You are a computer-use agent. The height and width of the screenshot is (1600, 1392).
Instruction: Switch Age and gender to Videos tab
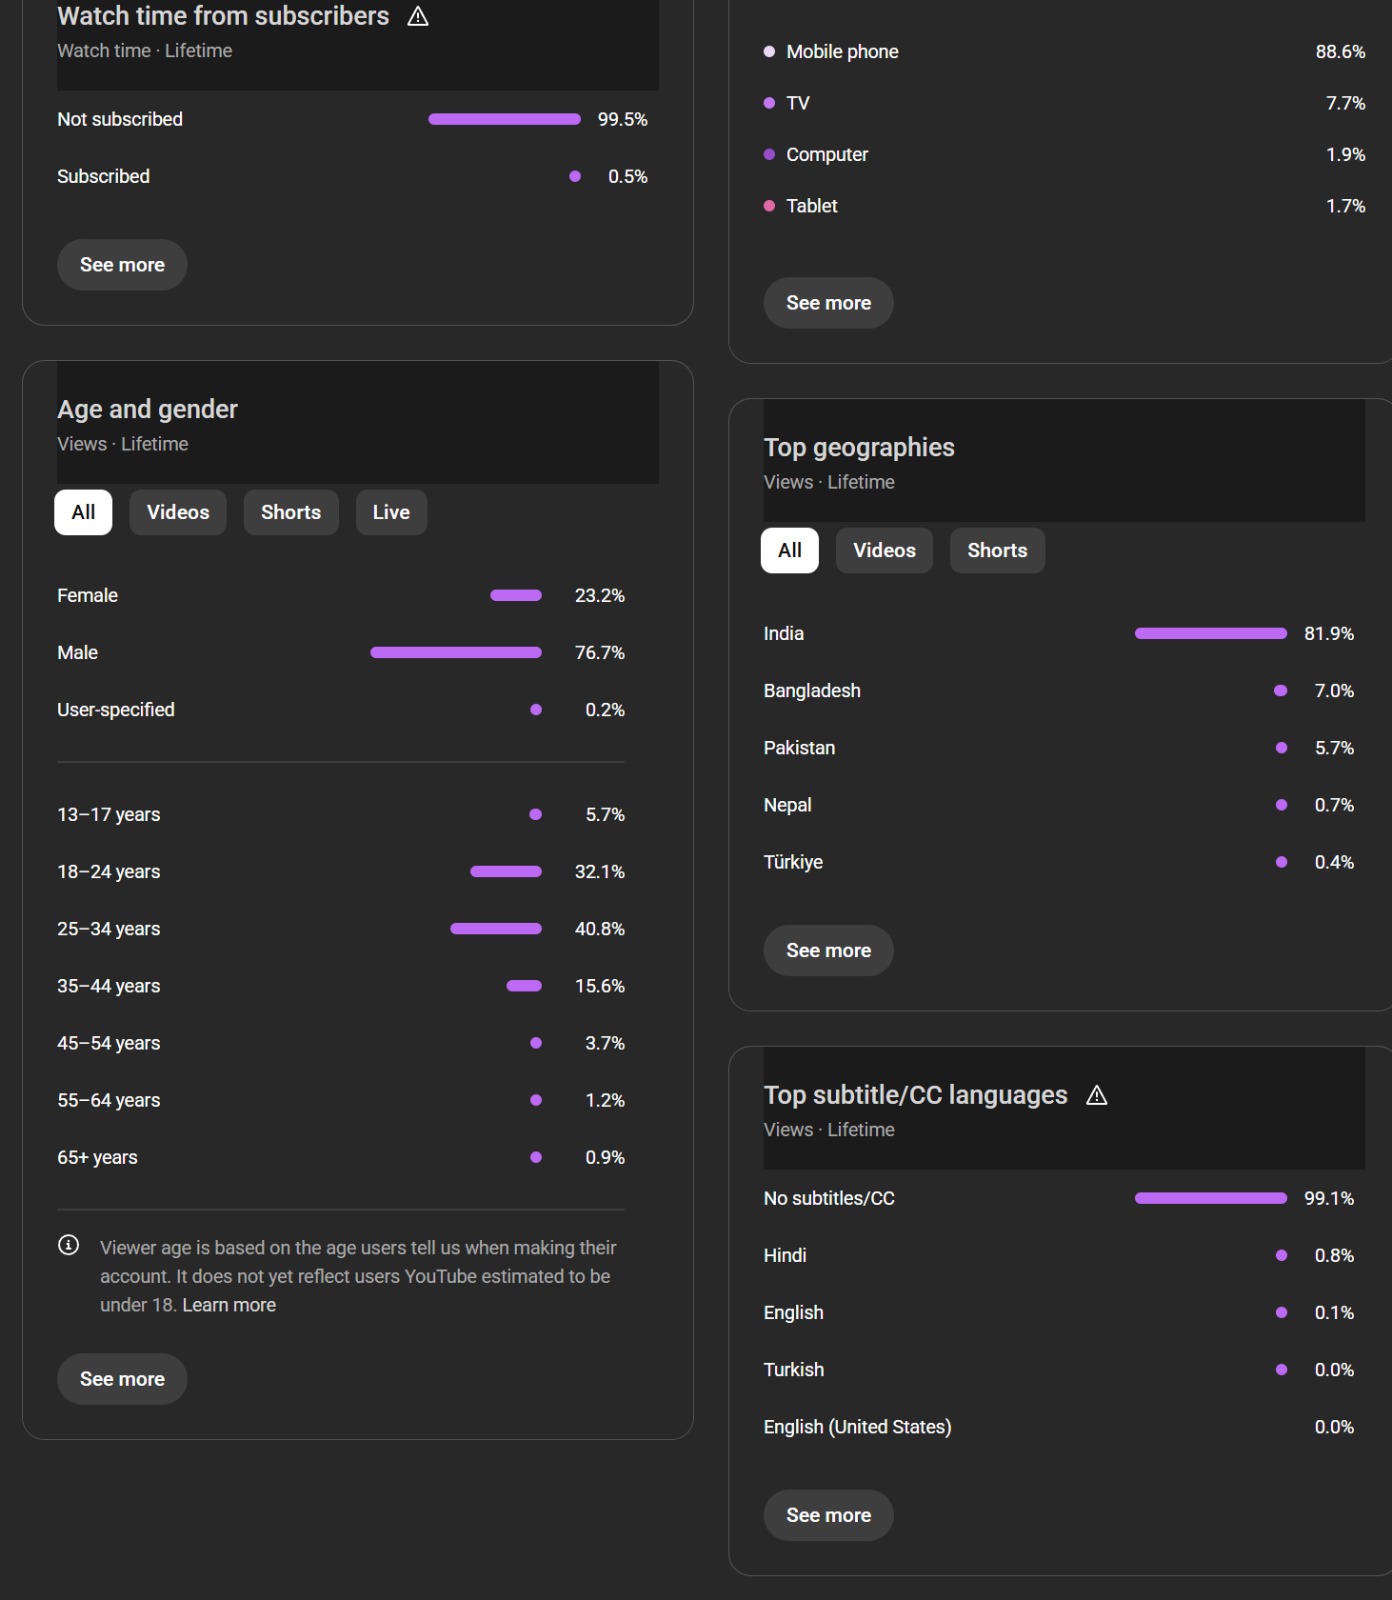click(178, 512)
